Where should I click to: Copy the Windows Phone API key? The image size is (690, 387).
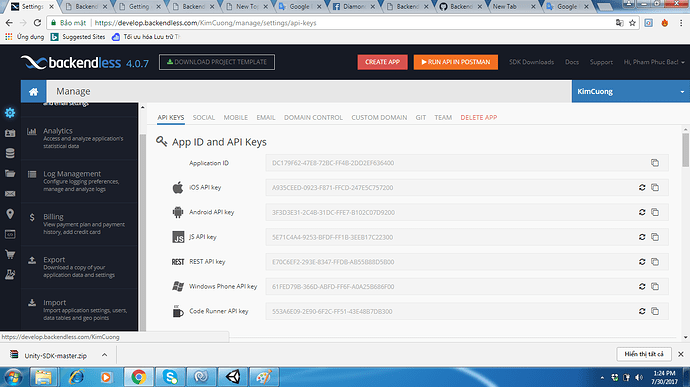coord(655,286)
